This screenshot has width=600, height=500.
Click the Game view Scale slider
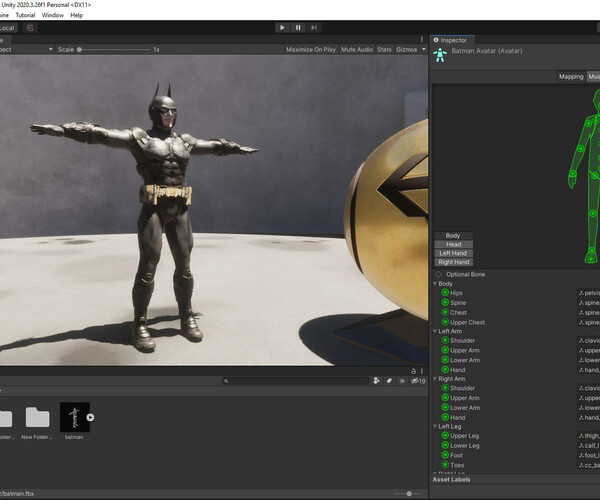[x=115, y=49]
